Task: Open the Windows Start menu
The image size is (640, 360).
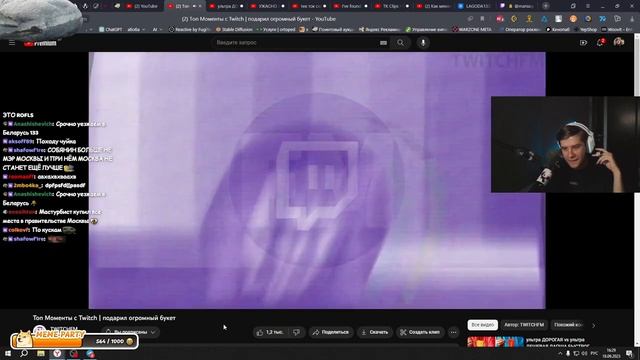Action: point(8,353)
